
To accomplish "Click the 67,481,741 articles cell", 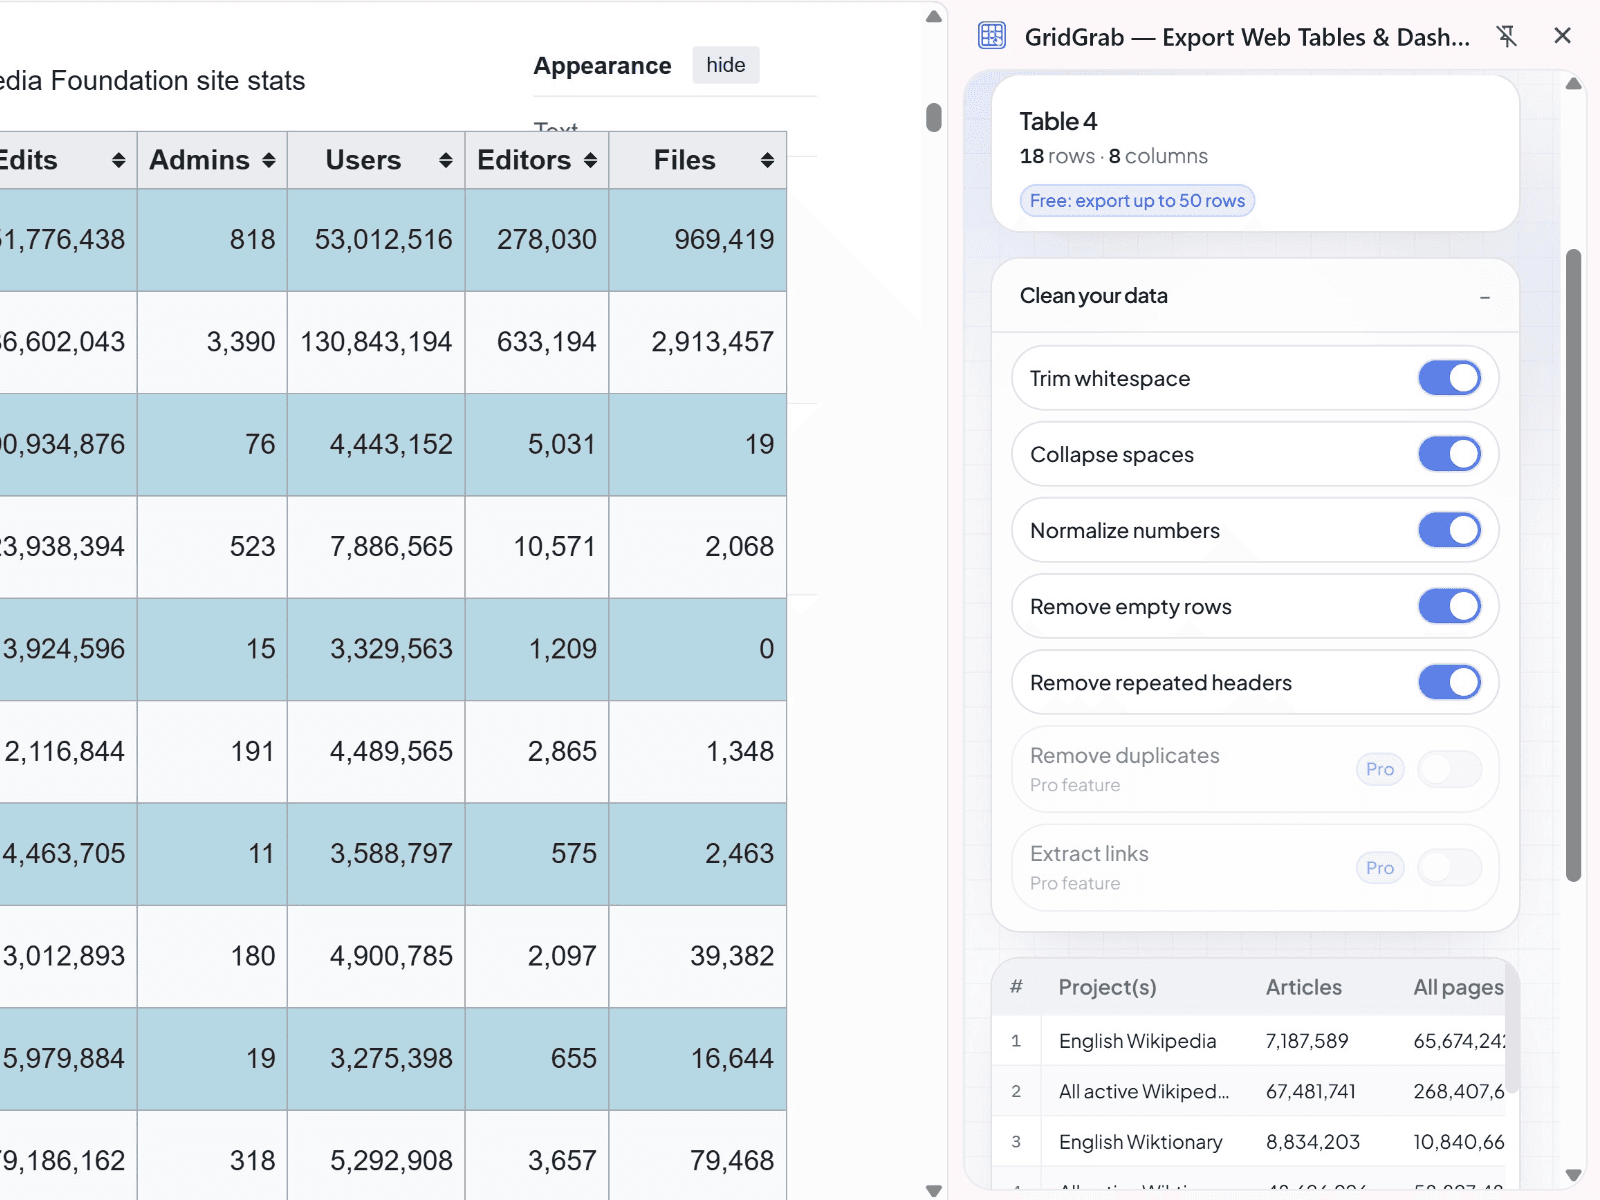I will 1311,1091.
